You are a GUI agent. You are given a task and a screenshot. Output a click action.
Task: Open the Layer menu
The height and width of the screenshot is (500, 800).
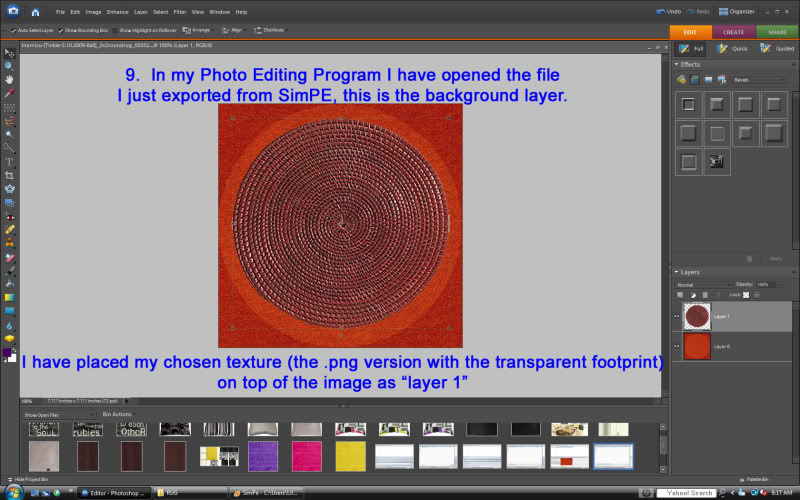point(141,12)
